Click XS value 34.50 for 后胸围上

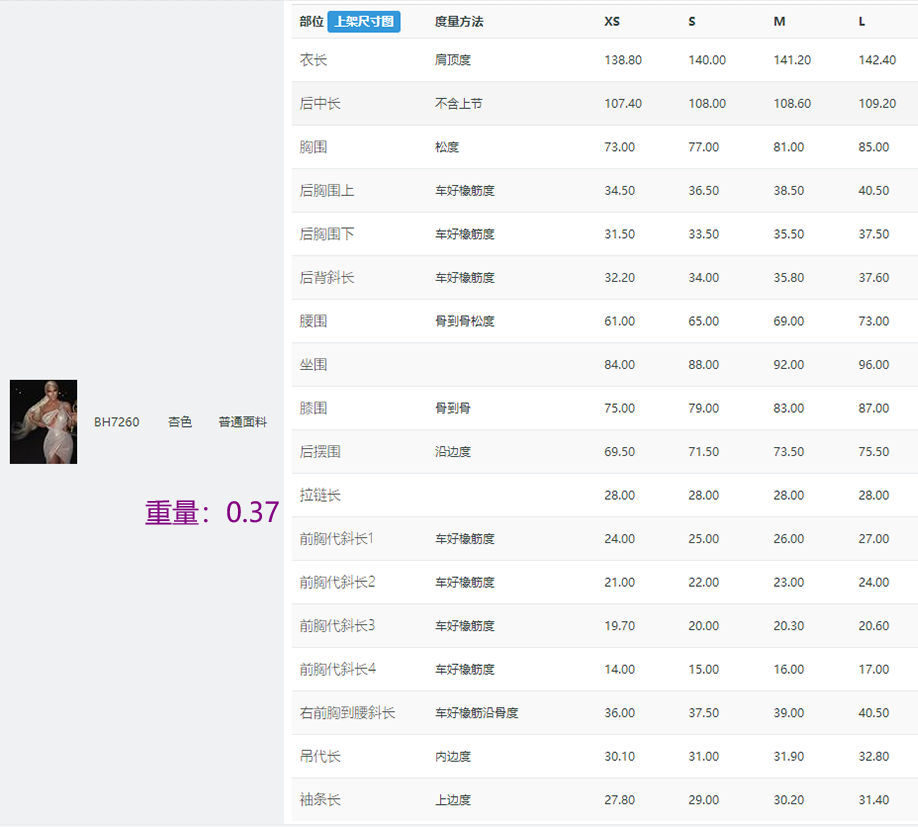(619, 191)
